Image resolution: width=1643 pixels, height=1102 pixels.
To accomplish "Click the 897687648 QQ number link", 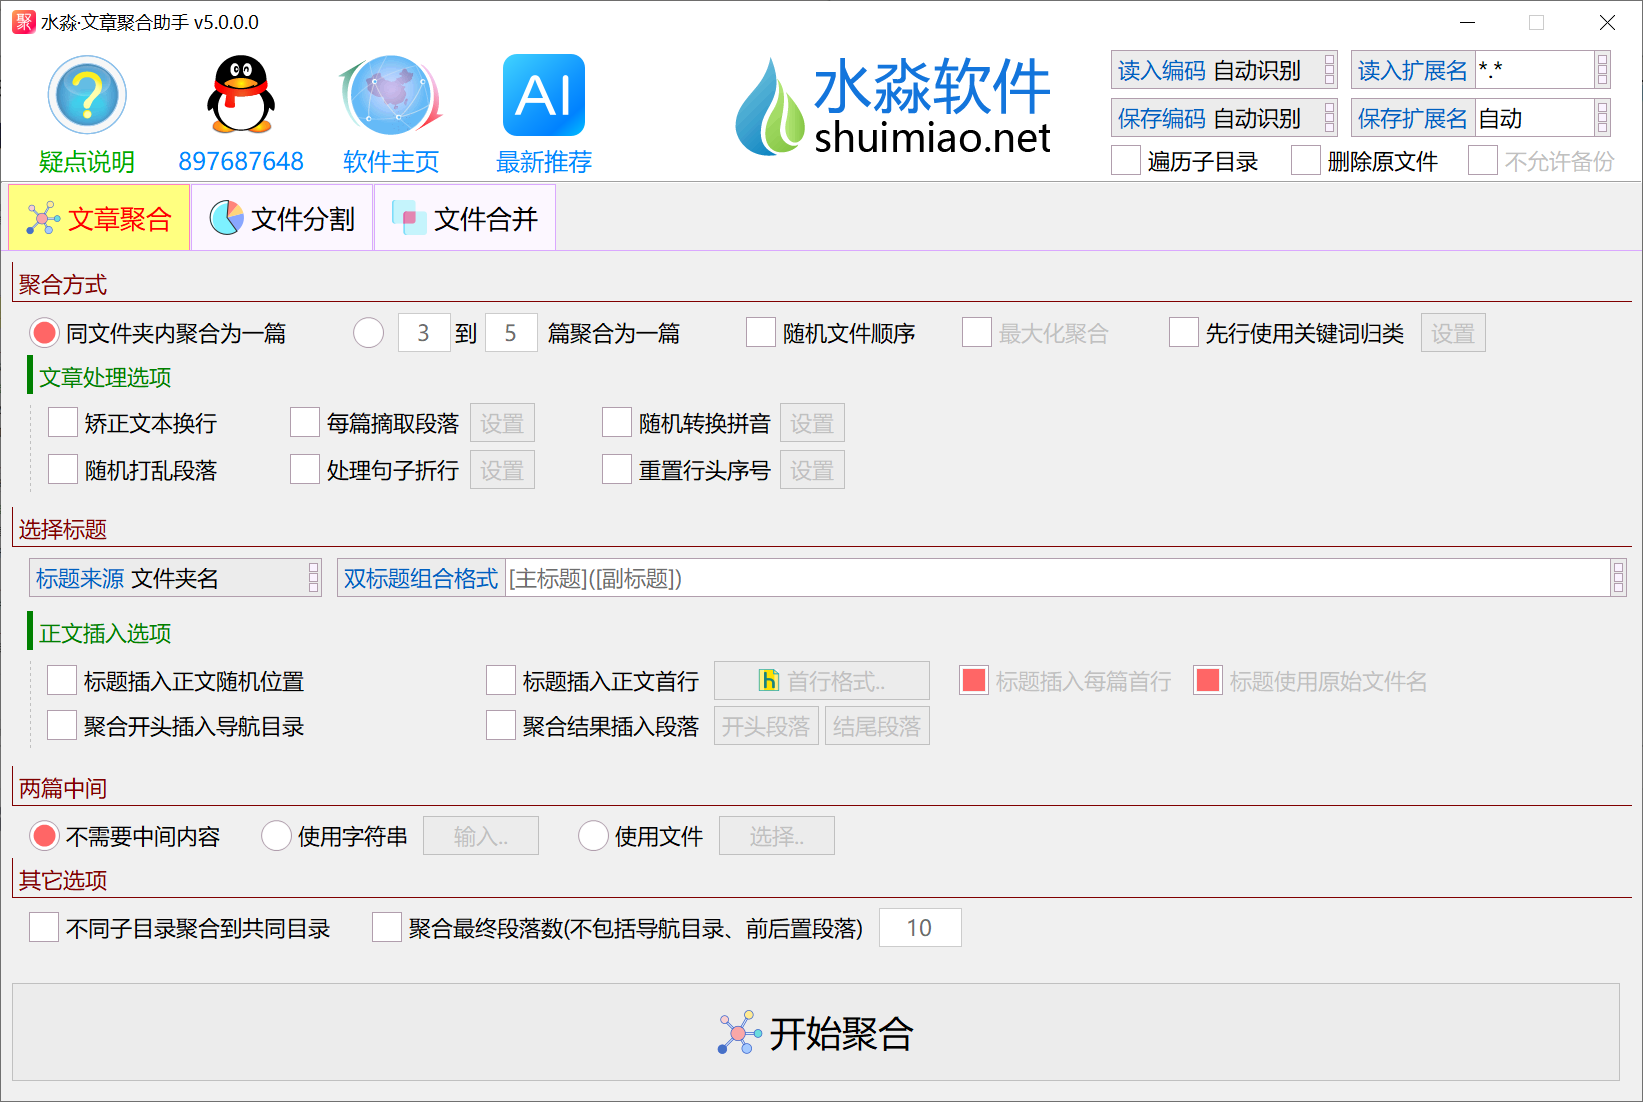I will coord(241,162).
